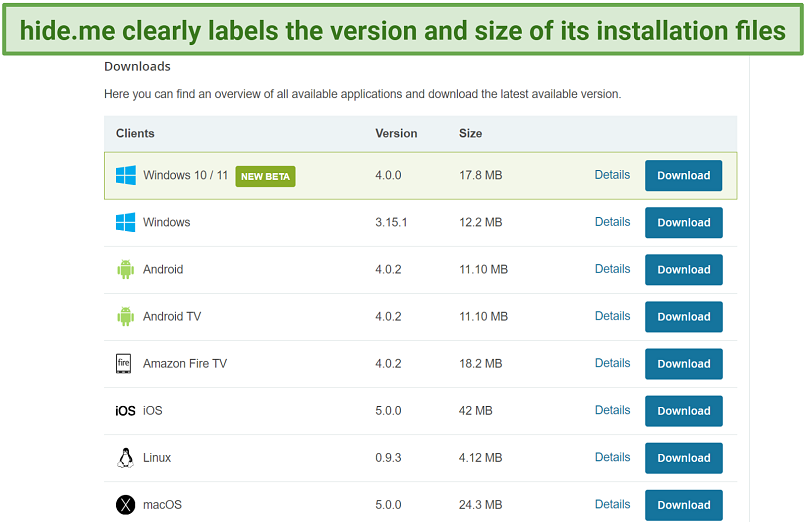Click the Linux penguin icon
The height and width of the screenshot is (522, 806).
pyautogui.click(x=125, y=458)
